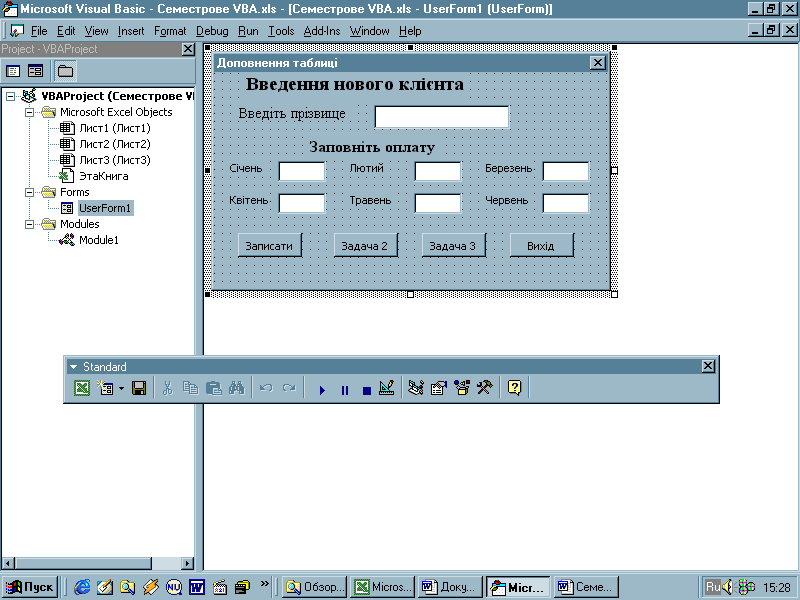Open the Tools menu
The image size is (800, 600).
tap(282, 31)
